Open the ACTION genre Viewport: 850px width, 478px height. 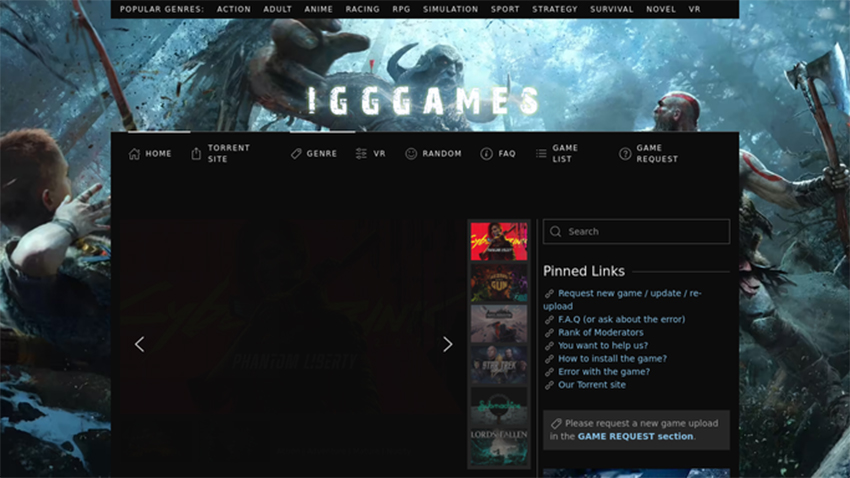click(x=234, y=9)
